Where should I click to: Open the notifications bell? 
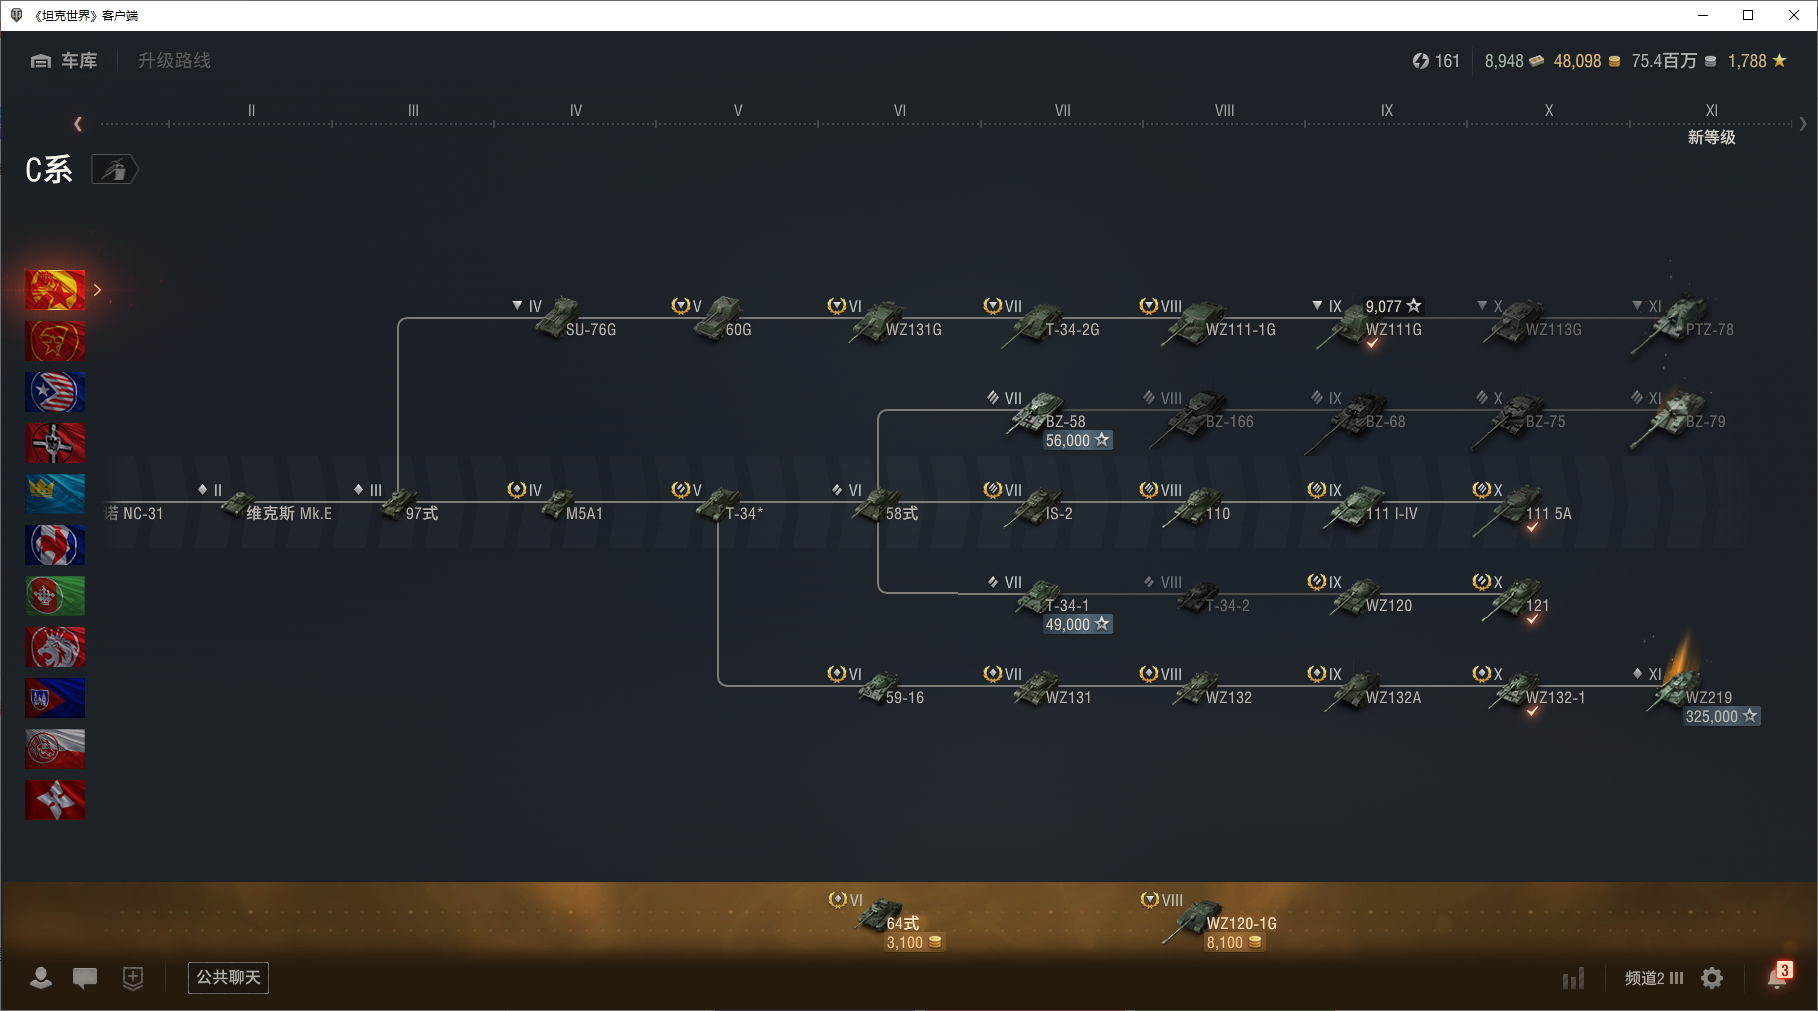click(x=1778, y=977)
